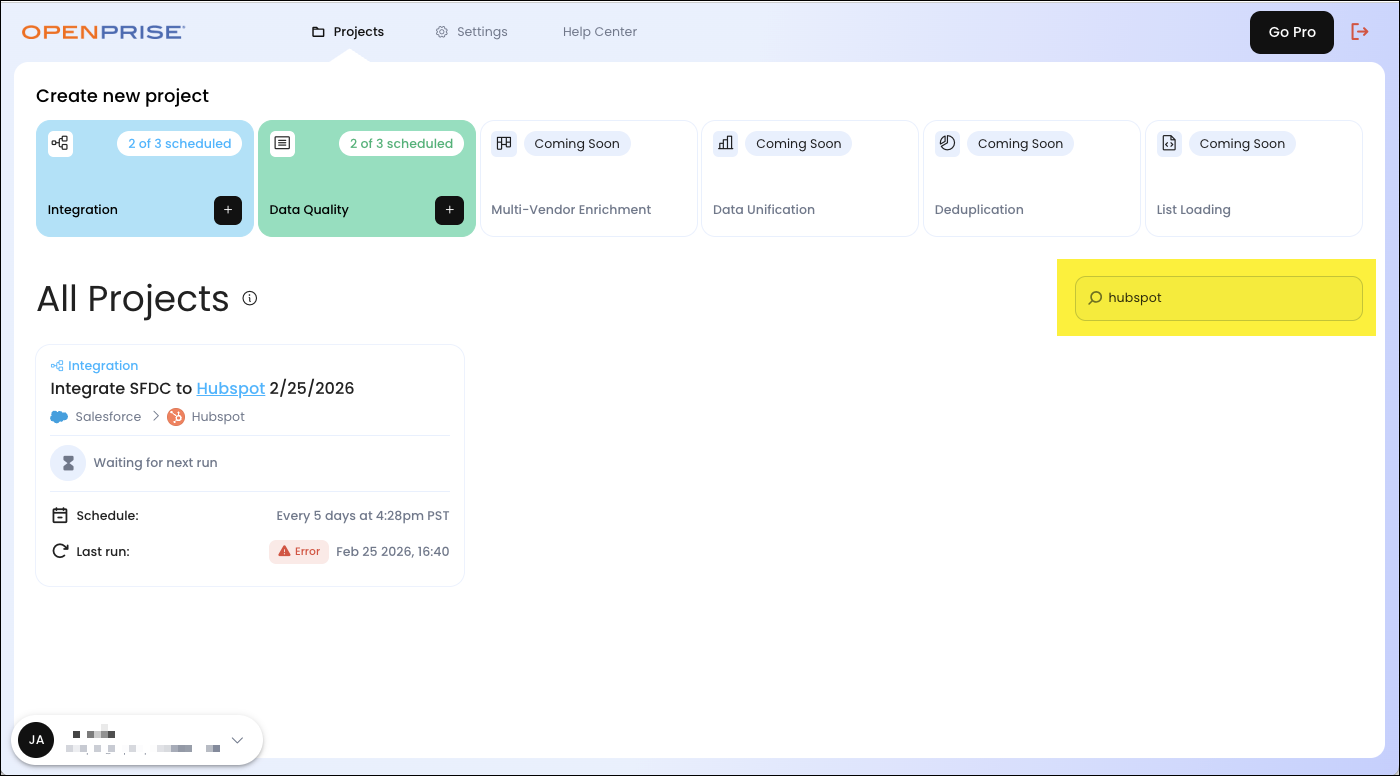This screenshot has height=776, width=1400.
Task: Click the JA user avatar
Action: [36, 740]
